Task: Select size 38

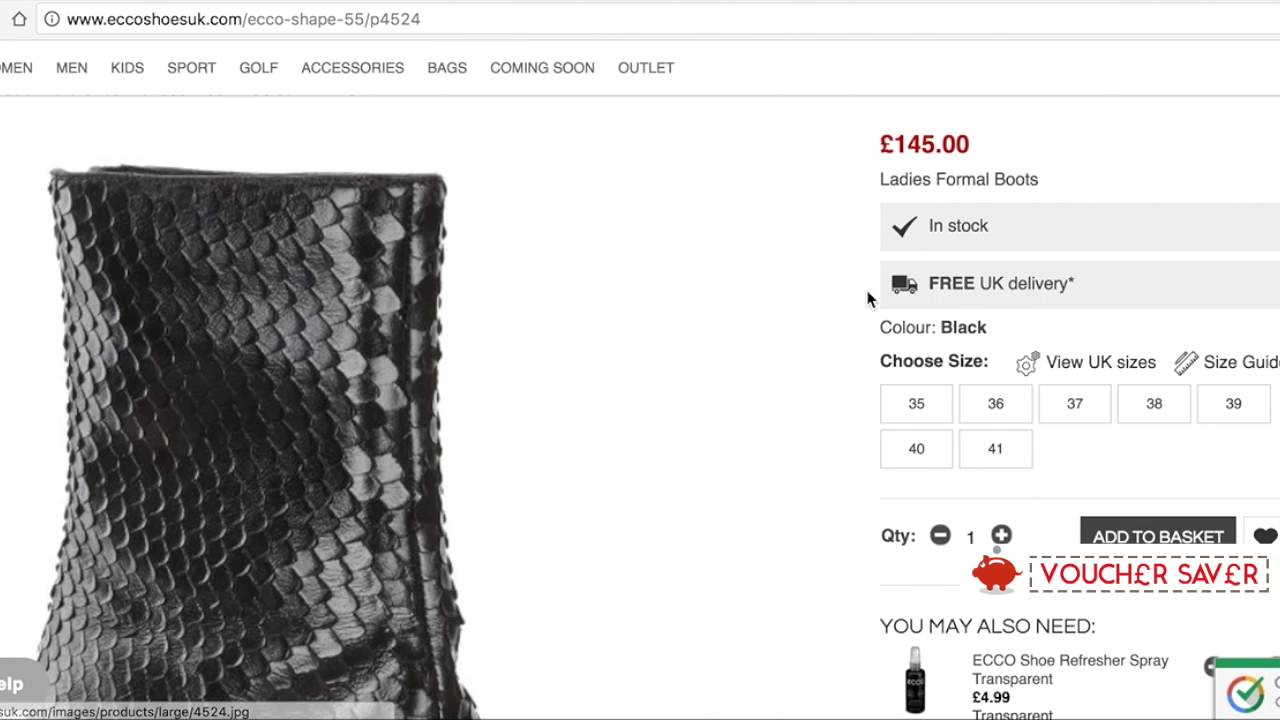Action: coord(1154,404)
